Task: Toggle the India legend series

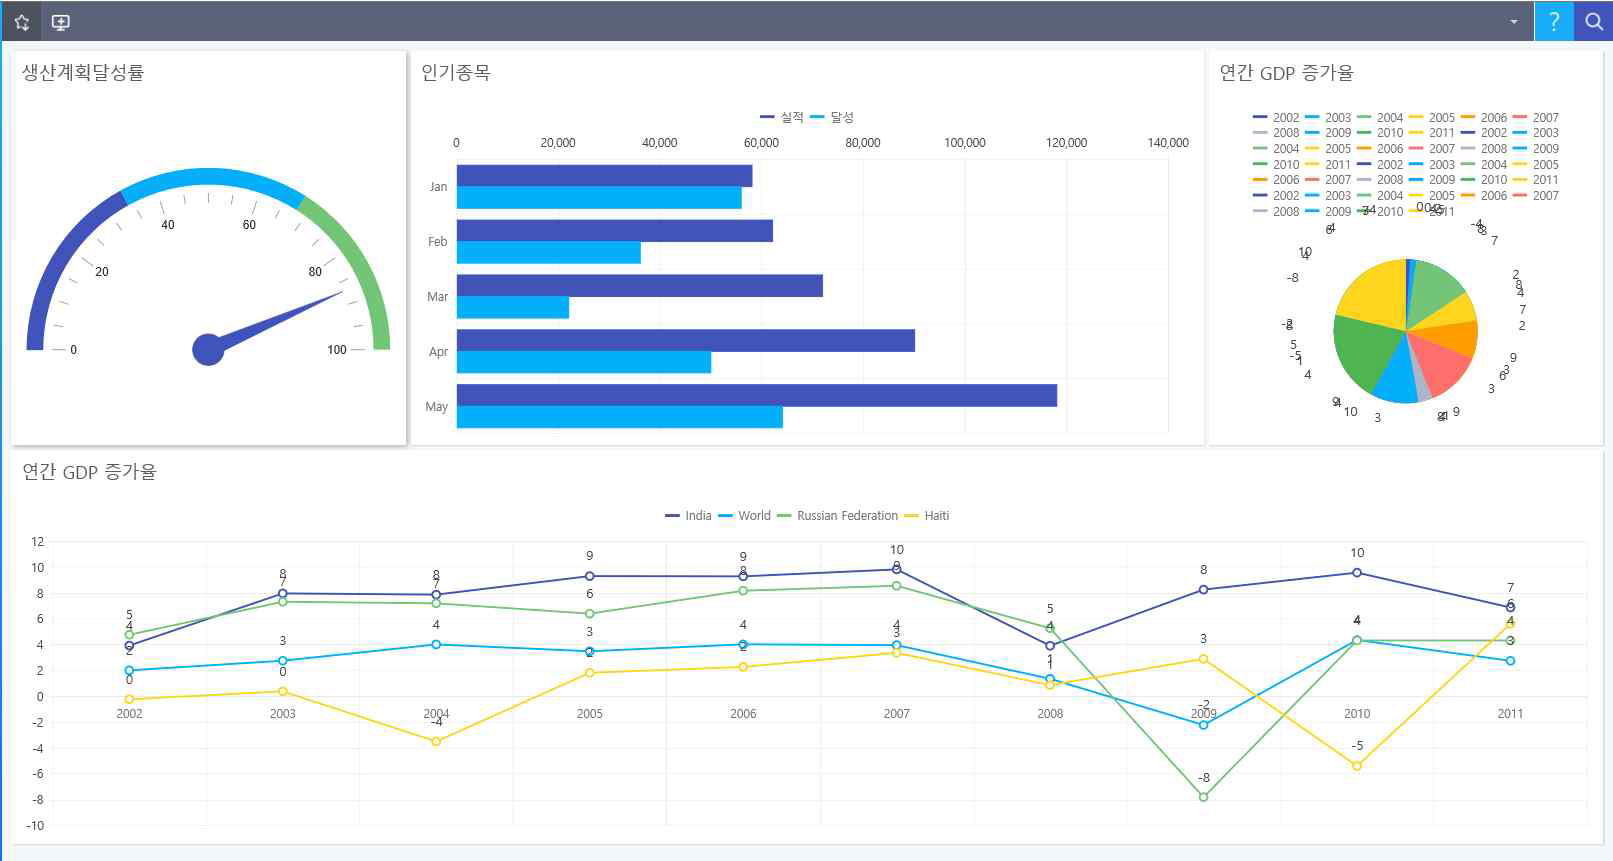Action: (688, 516)
